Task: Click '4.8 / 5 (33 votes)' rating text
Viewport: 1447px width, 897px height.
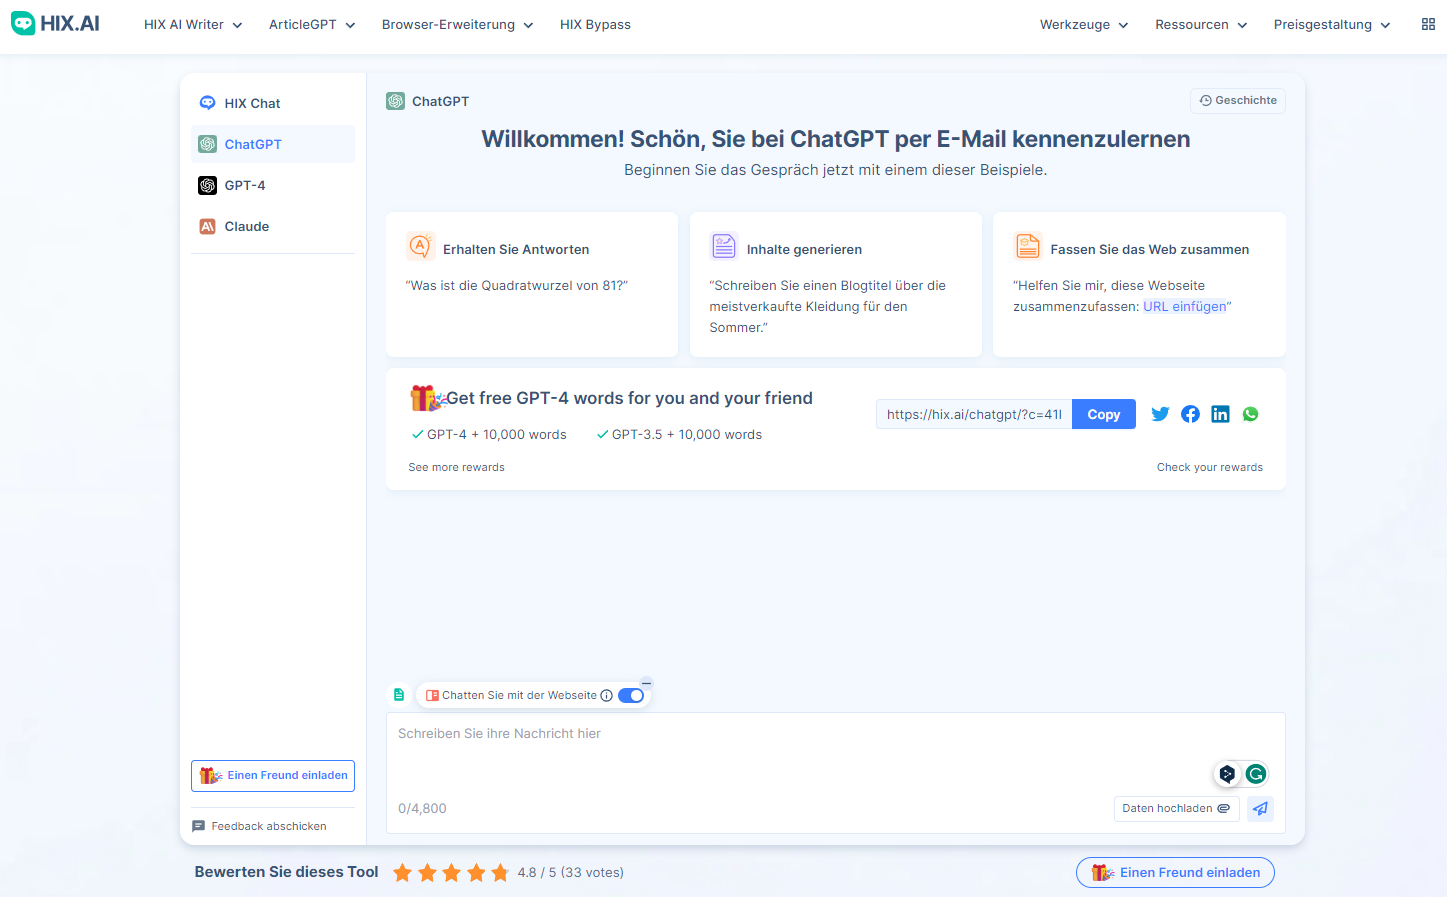Action: coord(571,872)
